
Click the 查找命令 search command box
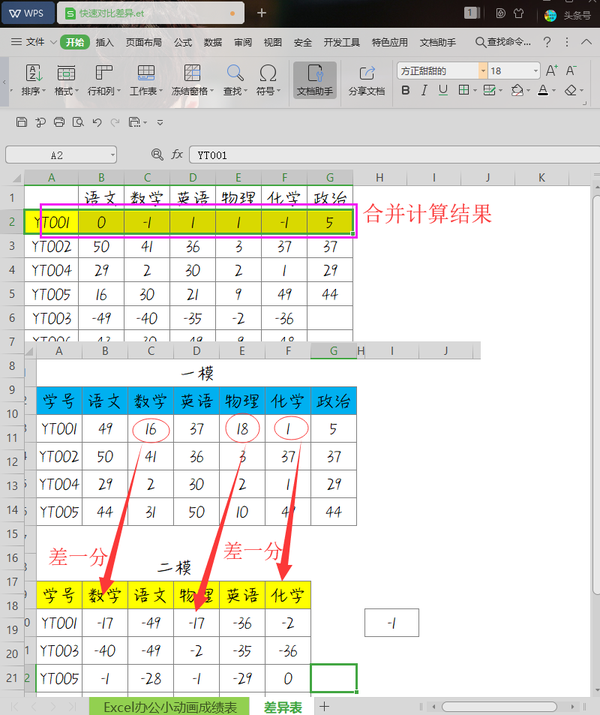503,42
